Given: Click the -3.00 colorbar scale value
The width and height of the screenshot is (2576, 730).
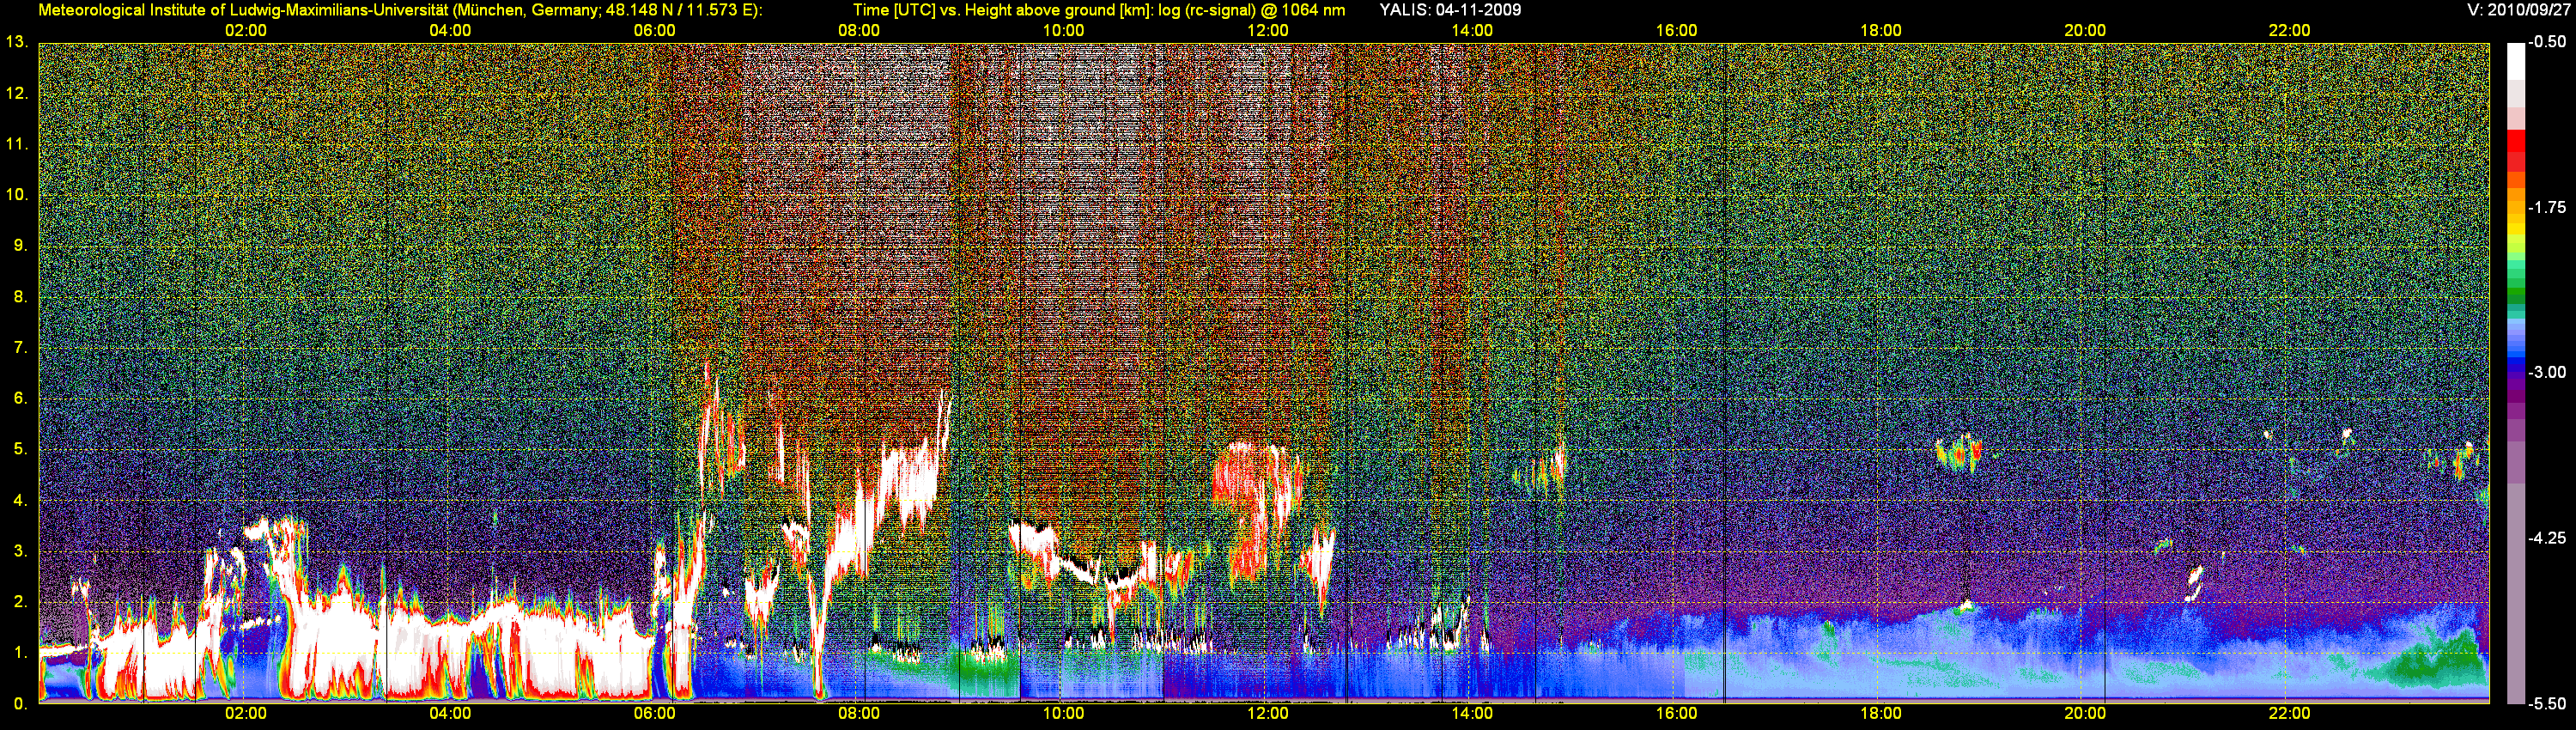Looking at the screenshot, I should pos(2547,372).
